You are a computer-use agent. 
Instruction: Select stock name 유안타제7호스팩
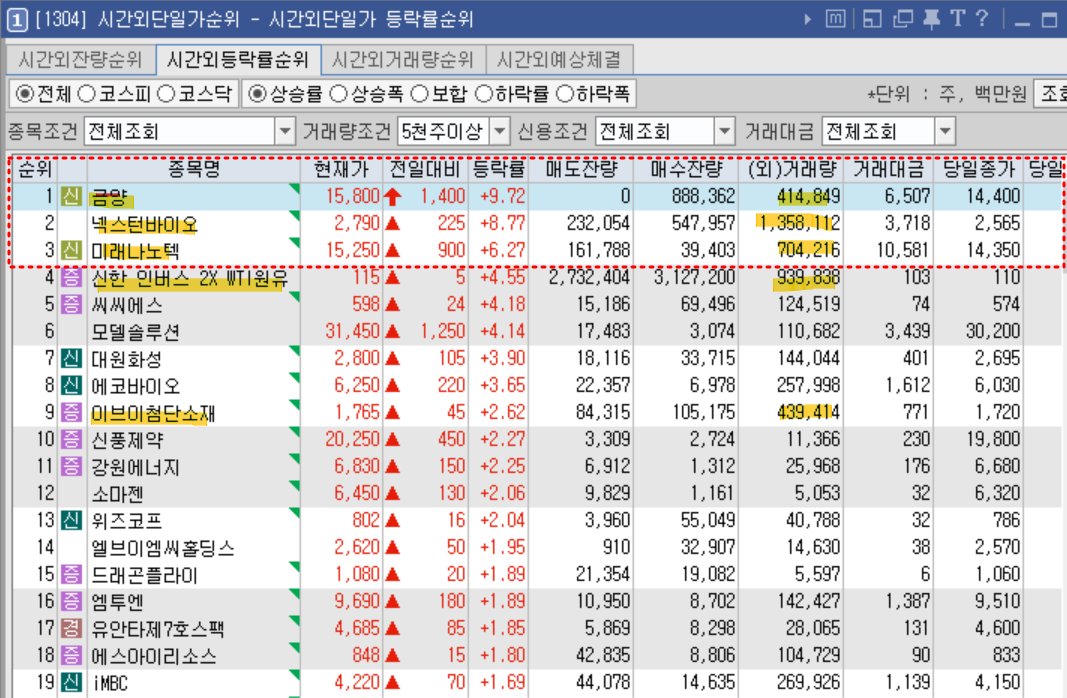point(158,629)
